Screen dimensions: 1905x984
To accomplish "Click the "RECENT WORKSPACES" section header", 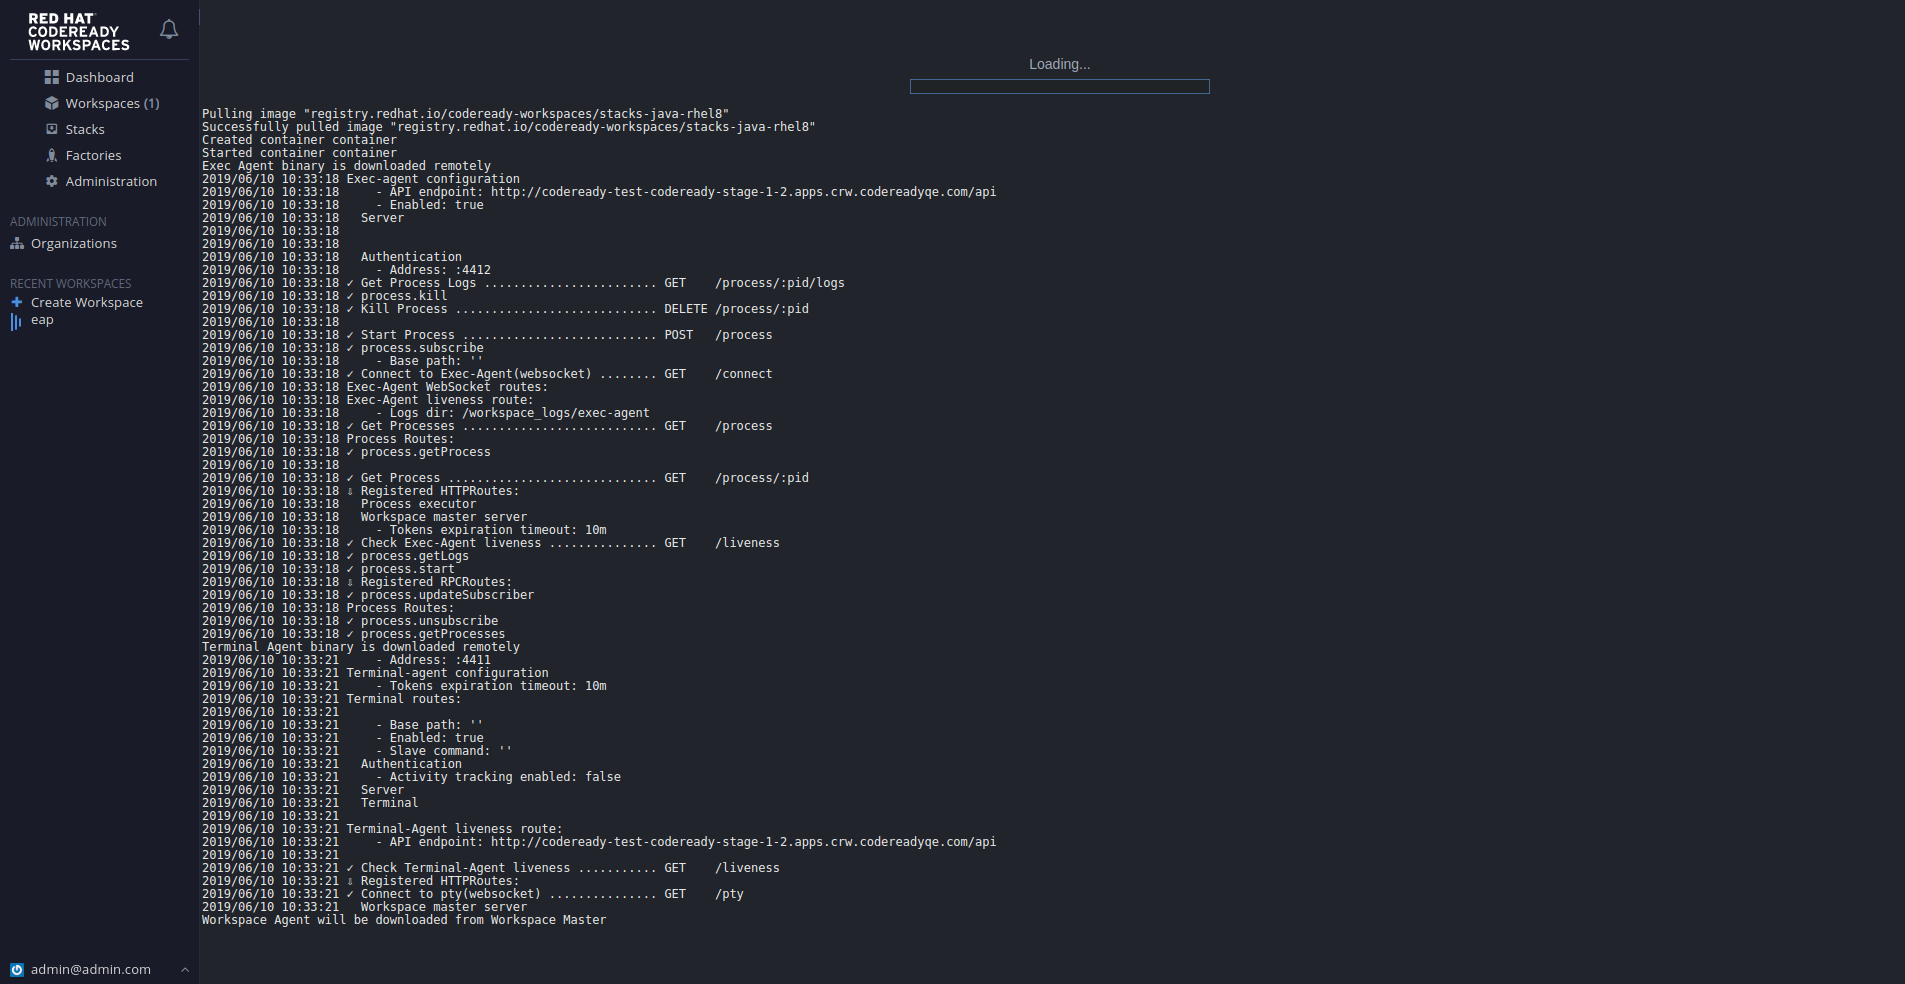I will [71, 284].
